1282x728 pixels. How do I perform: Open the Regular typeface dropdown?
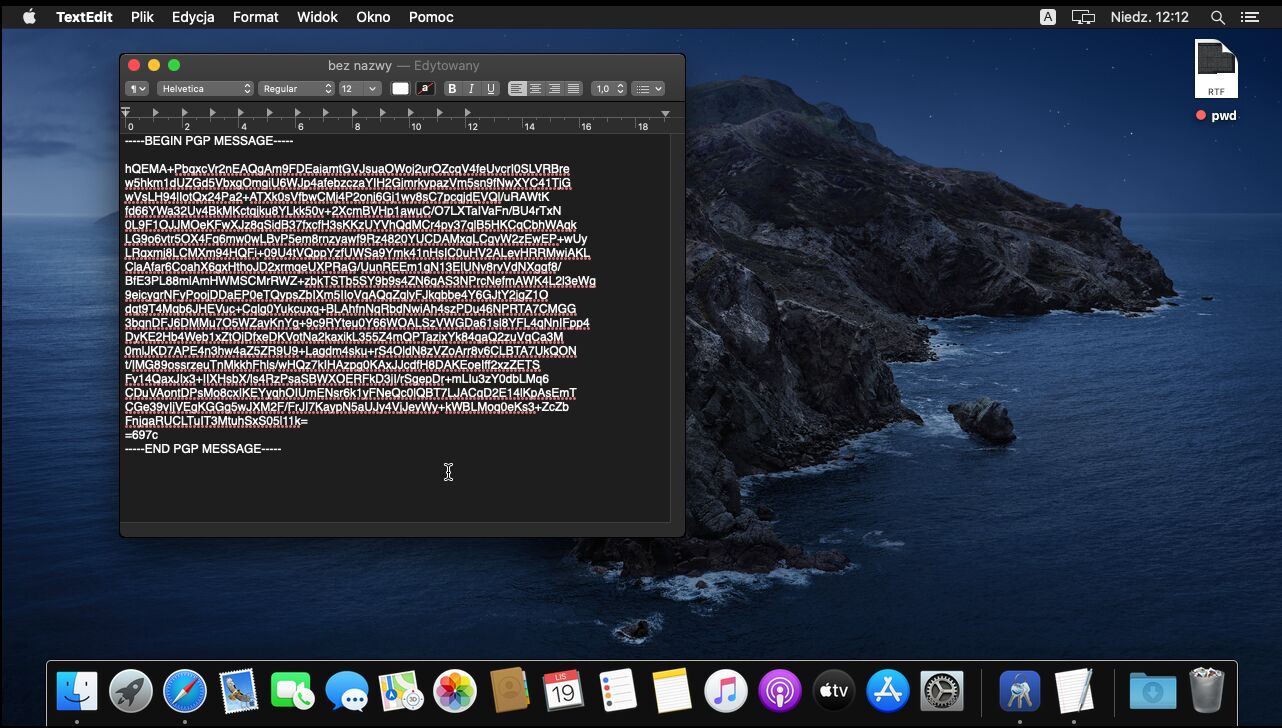pos(297,89)
